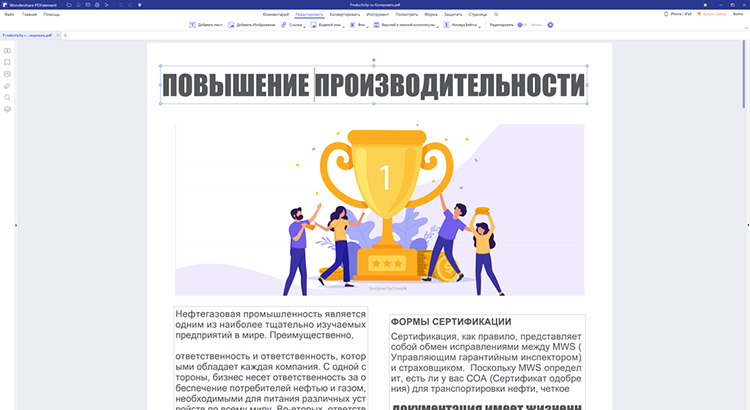The width and height of the screenshot is (750, 410).
Task: Open the comments panel in sidebar
Action: 7,74
